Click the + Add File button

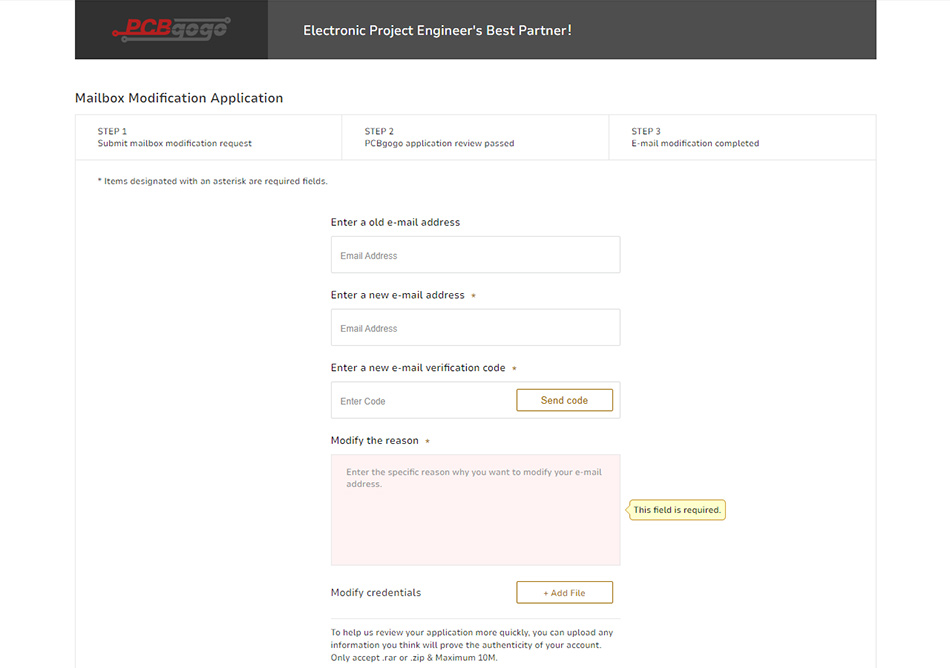tap(565, 592)
